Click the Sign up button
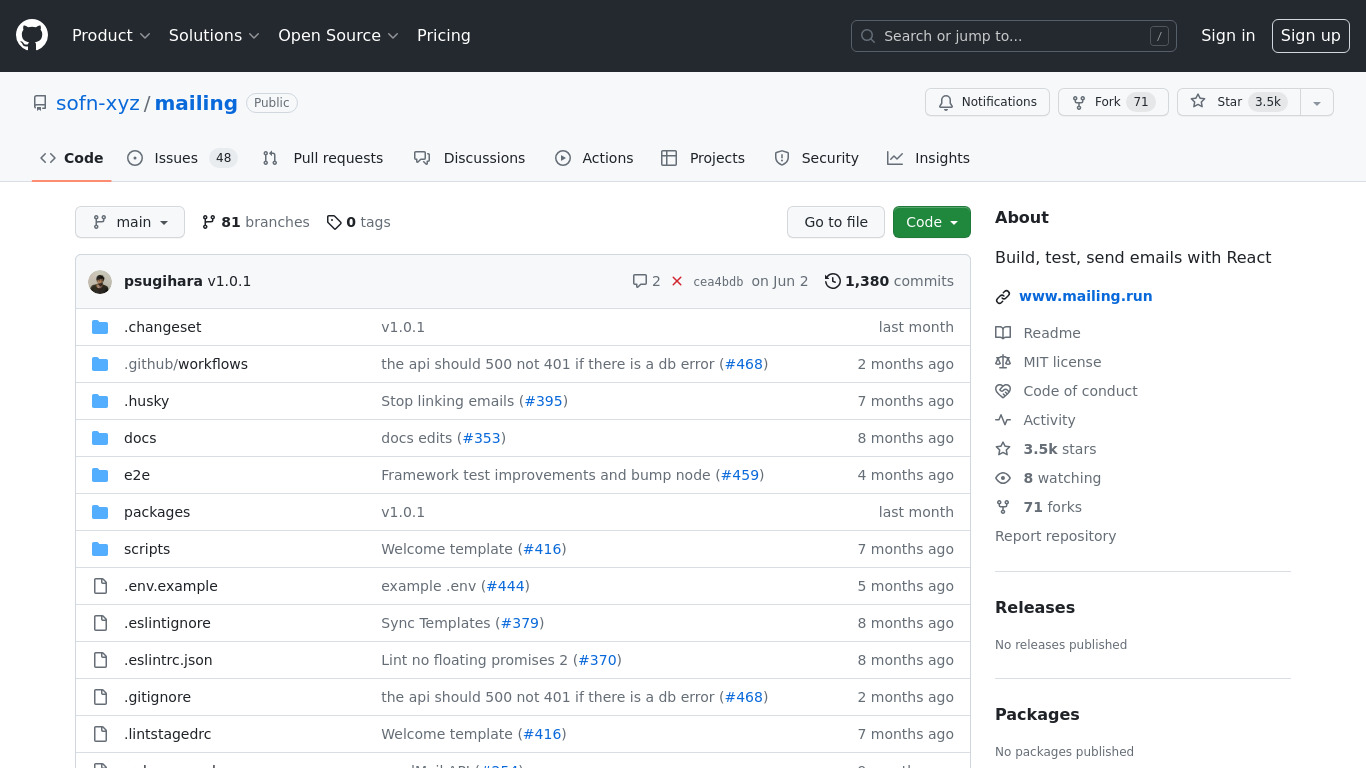The width and height of the screenshot is (1366, 768). (x=1311, y=36)
